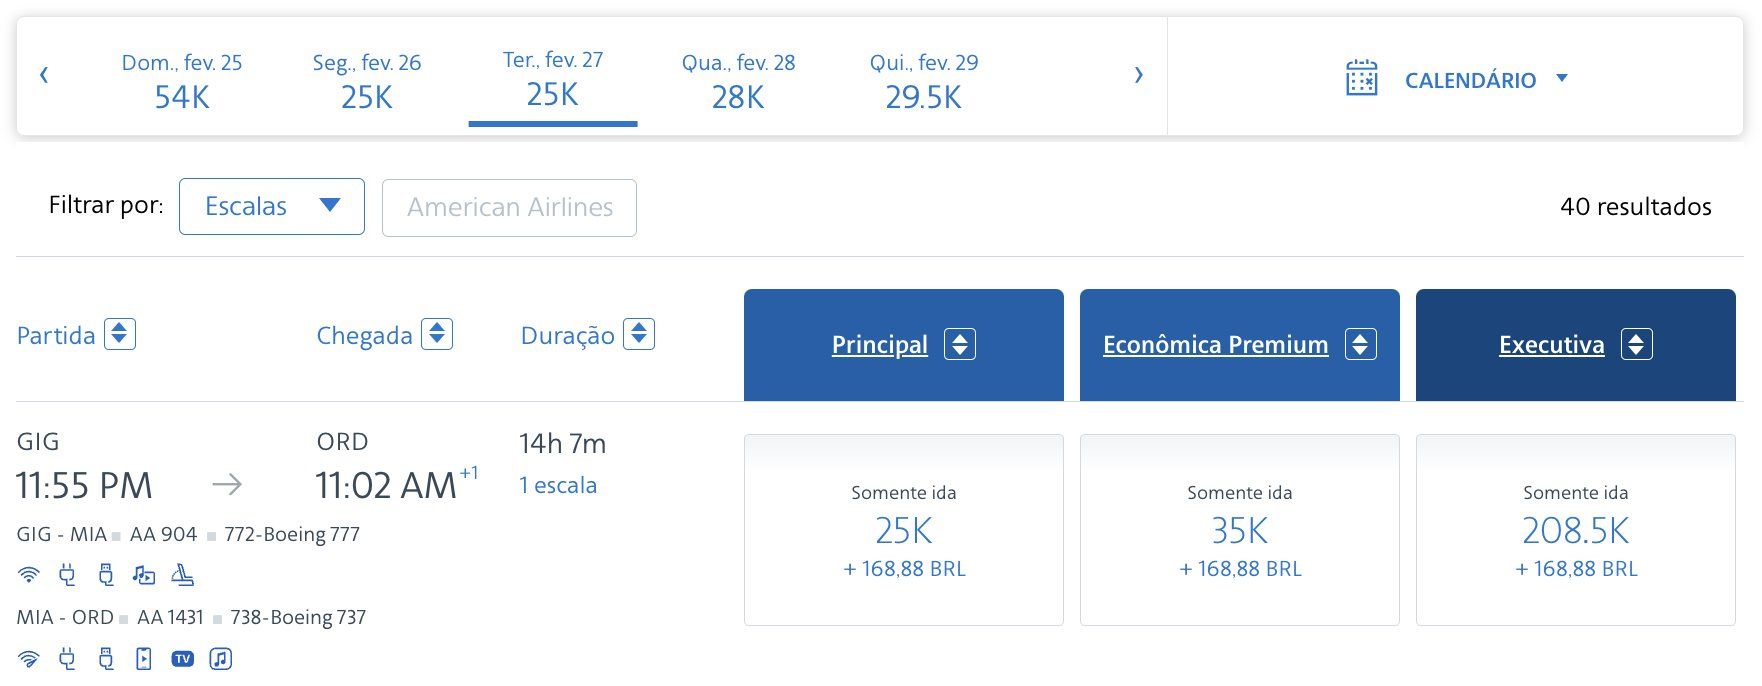This screenshot has height=686, width=1762.
Task: Choose the Principal 25K fare
Action: pos(904,530)
